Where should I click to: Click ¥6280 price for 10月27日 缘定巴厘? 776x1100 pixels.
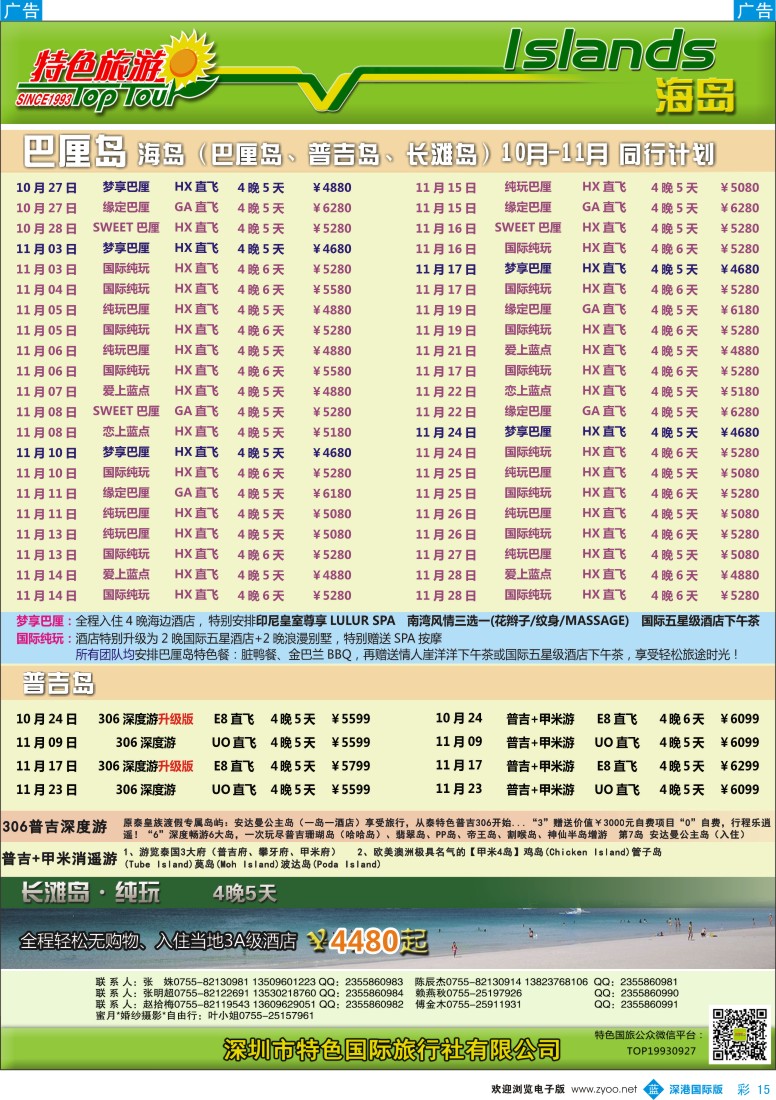[x=332, y=208]
